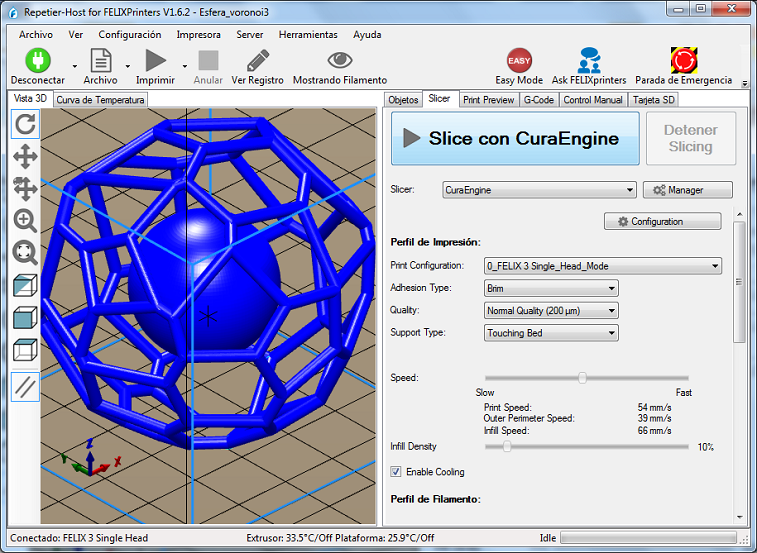Image resolution: width=757 pixels, height=553 pixels.
Task: Switch to Print Preview tab
Action: click(489, 100)
